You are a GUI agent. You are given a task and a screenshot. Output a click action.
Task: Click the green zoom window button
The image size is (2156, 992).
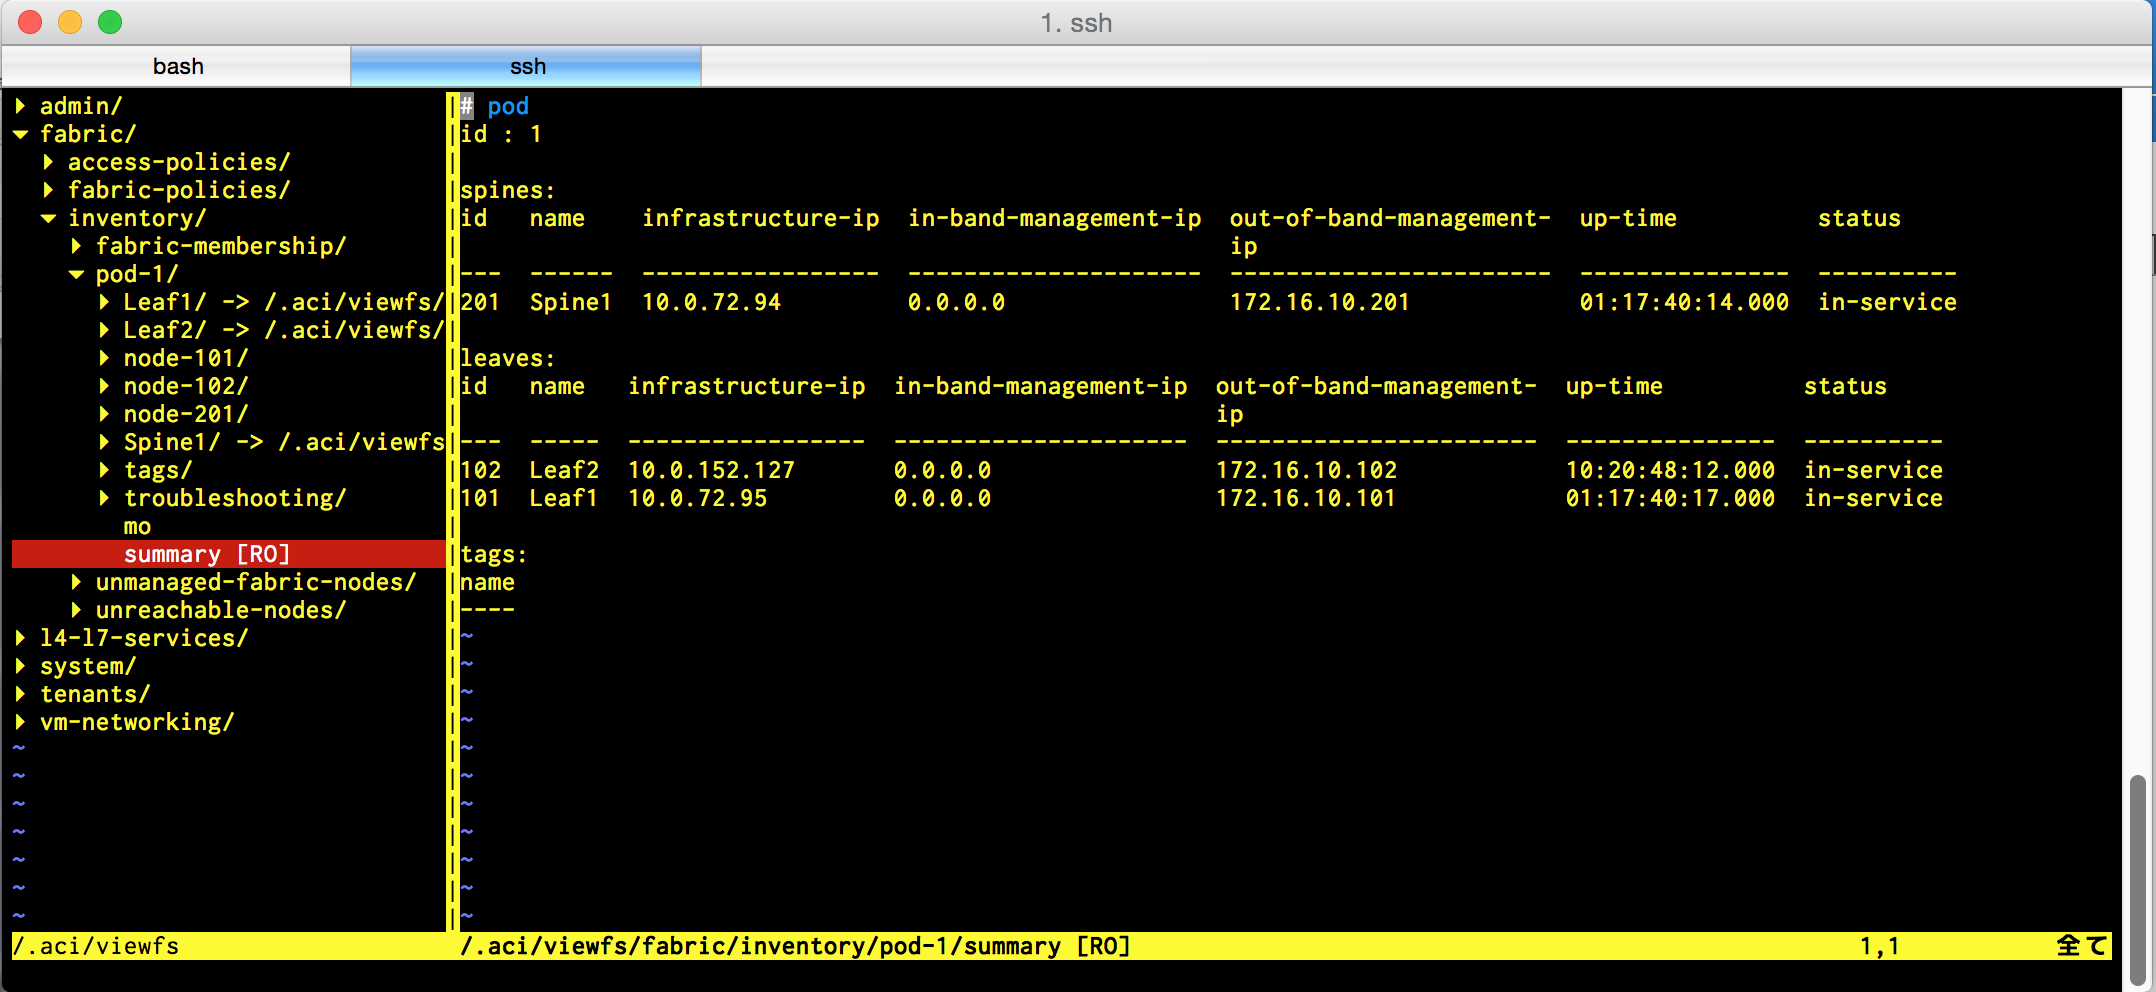point(110,22)
